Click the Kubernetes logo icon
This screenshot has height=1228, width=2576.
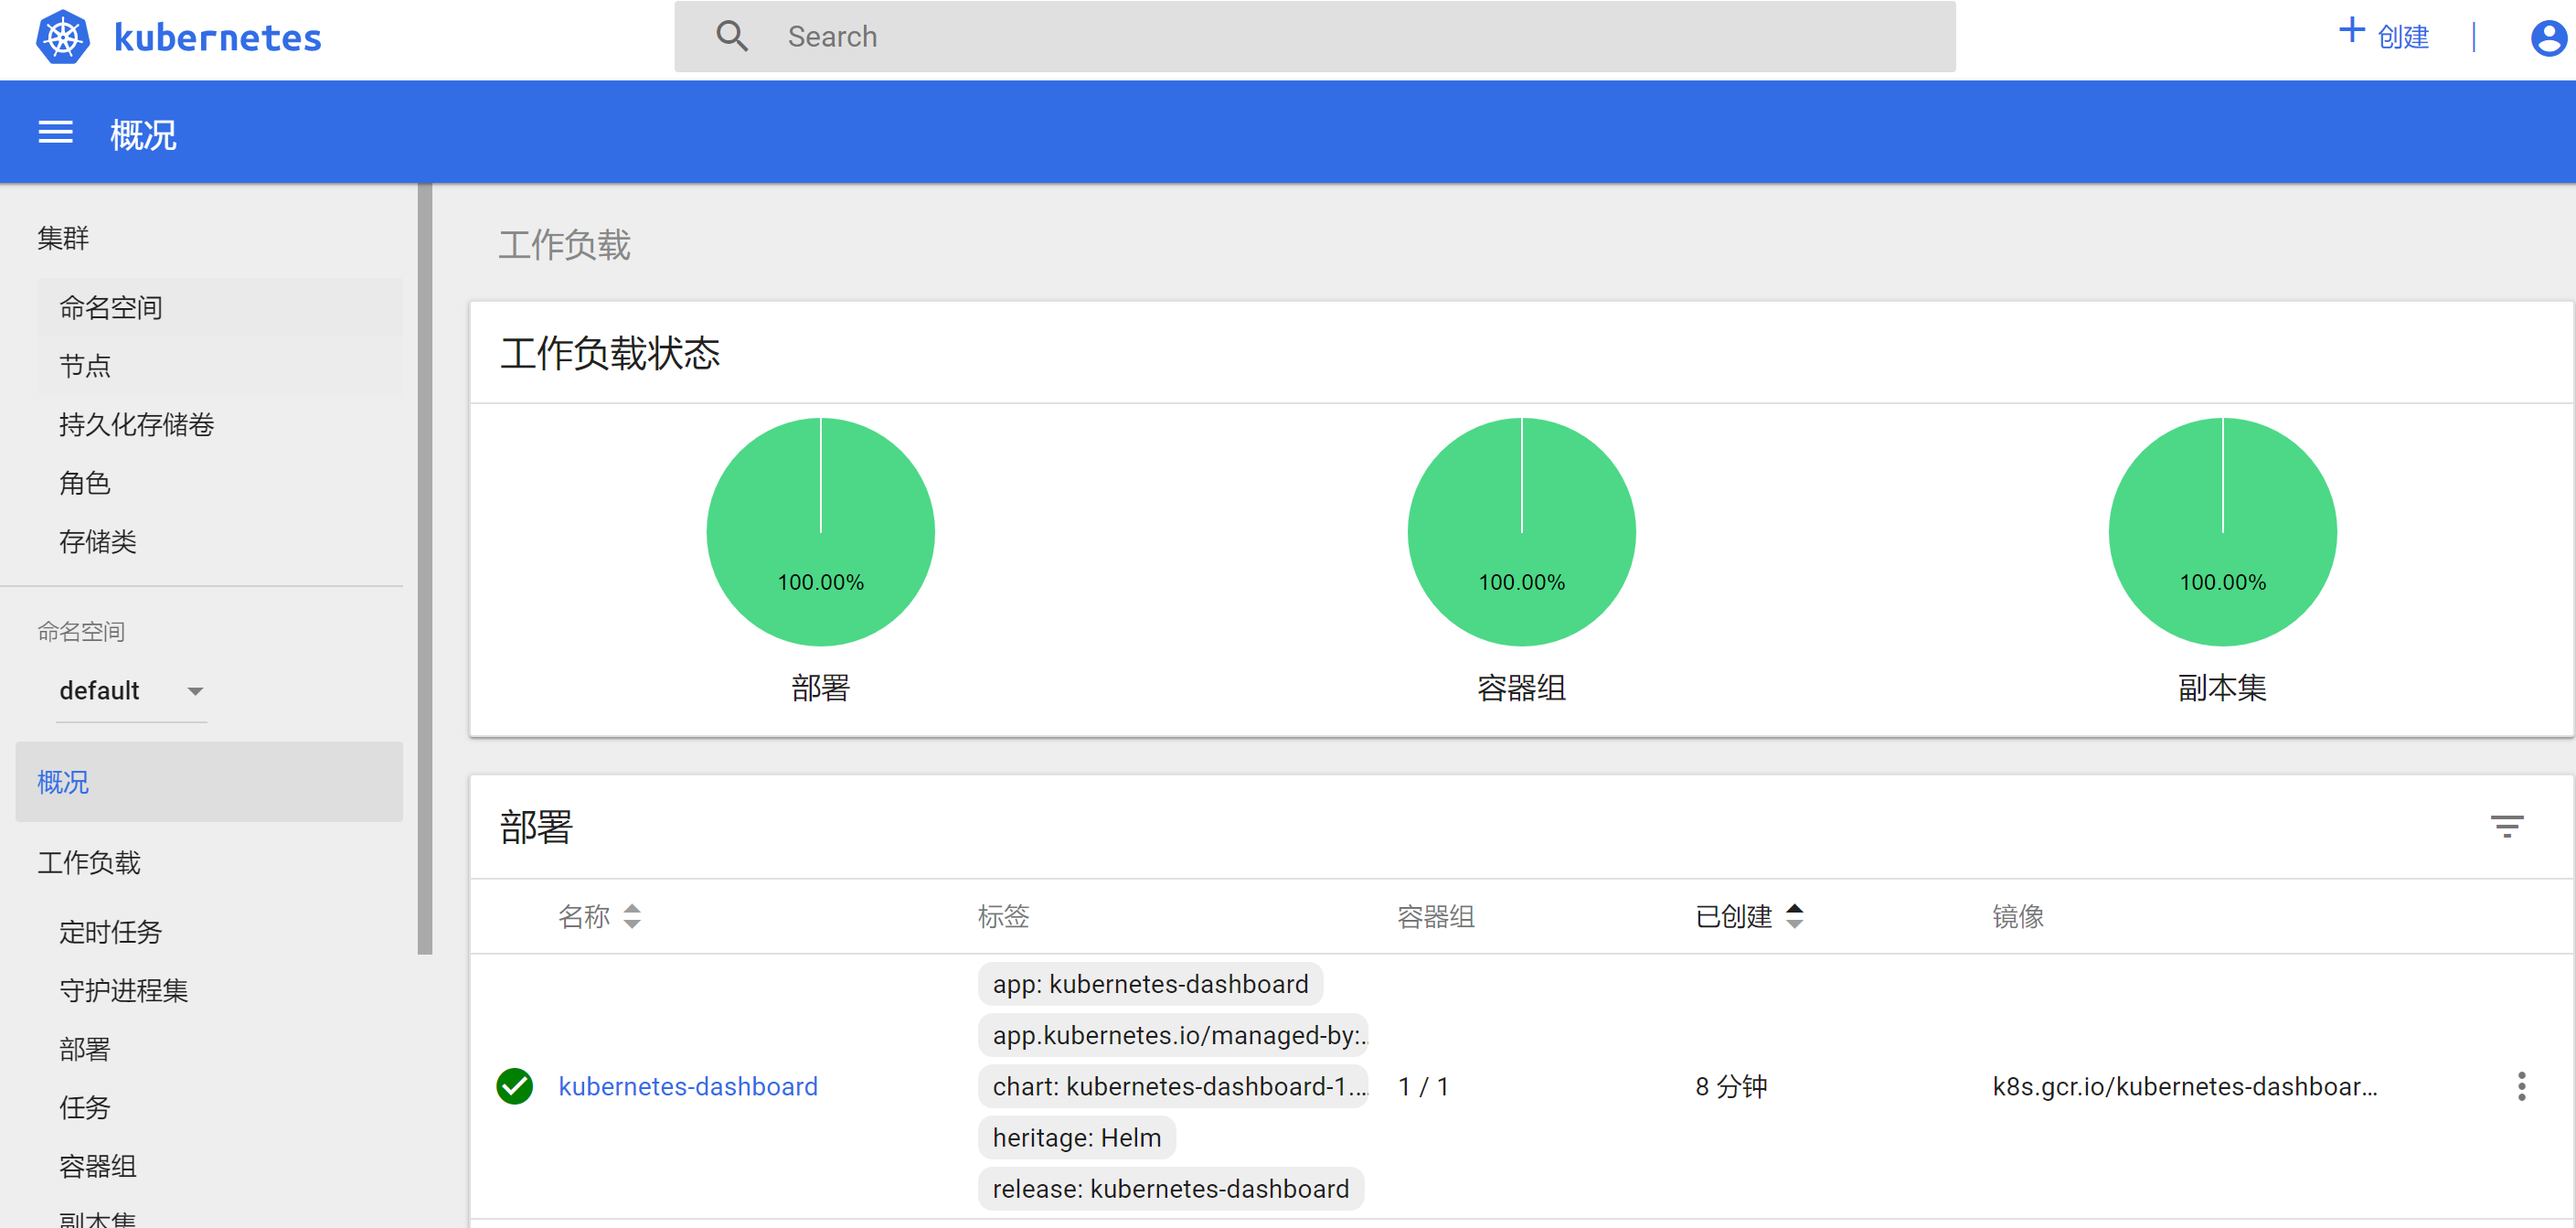tap(62, 37)
